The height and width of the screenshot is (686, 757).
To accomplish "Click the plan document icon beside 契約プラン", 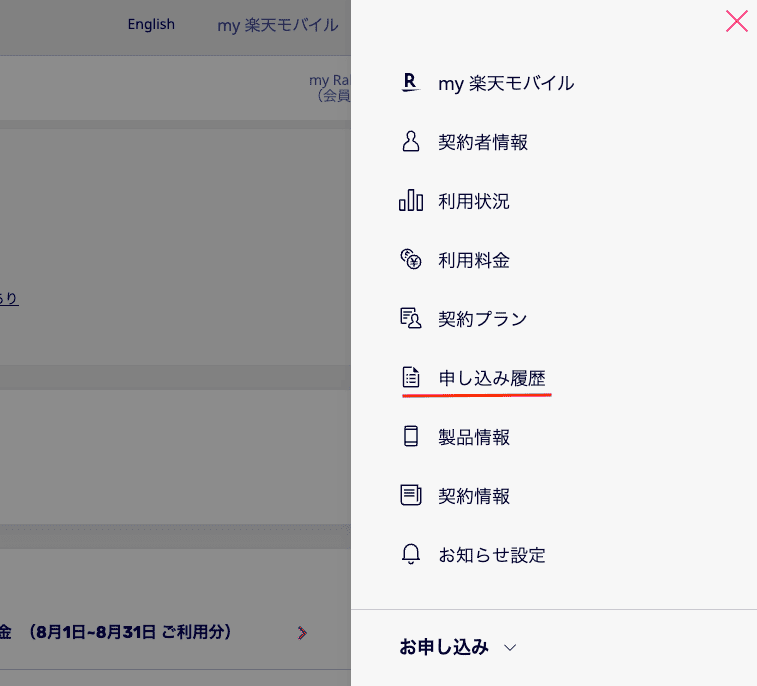I will [x=410, y=318].
